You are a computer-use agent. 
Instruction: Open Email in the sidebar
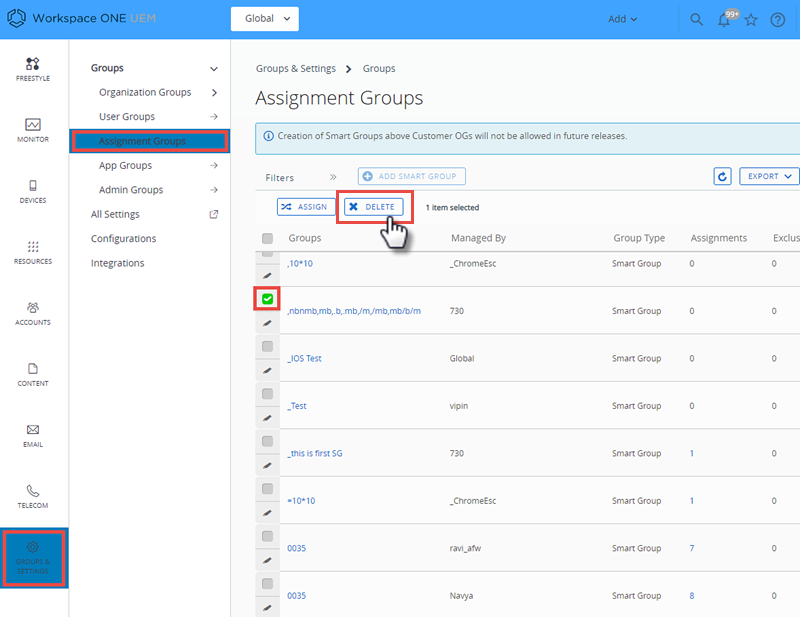pyautogui.click(x=33, y=436)
